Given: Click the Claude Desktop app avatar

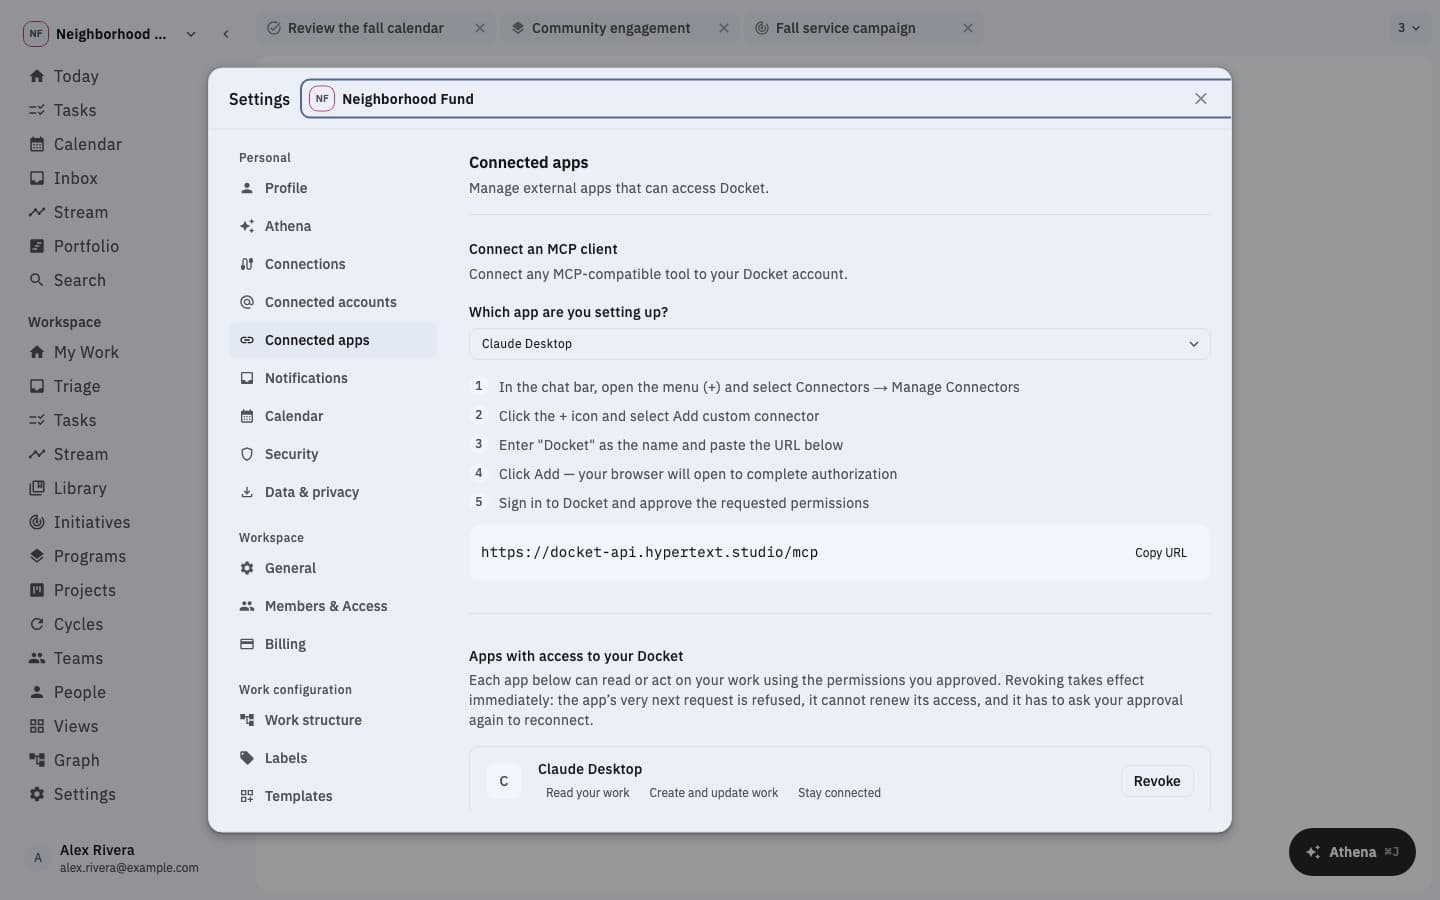Looking at the screenshot, I should coord(504,781).
